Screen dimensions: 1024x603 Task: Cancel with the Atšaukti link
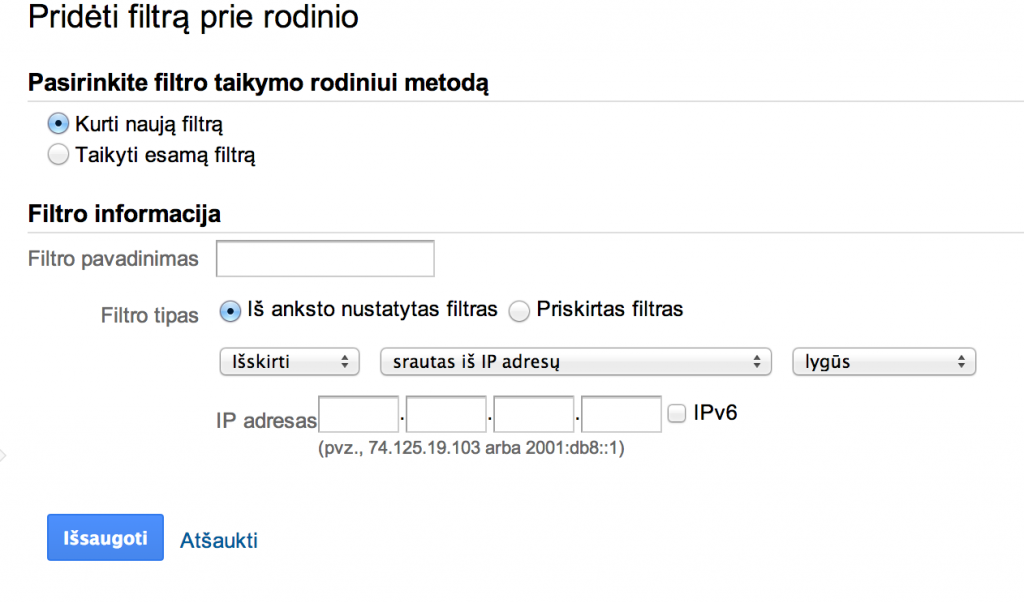click(219, 541)
